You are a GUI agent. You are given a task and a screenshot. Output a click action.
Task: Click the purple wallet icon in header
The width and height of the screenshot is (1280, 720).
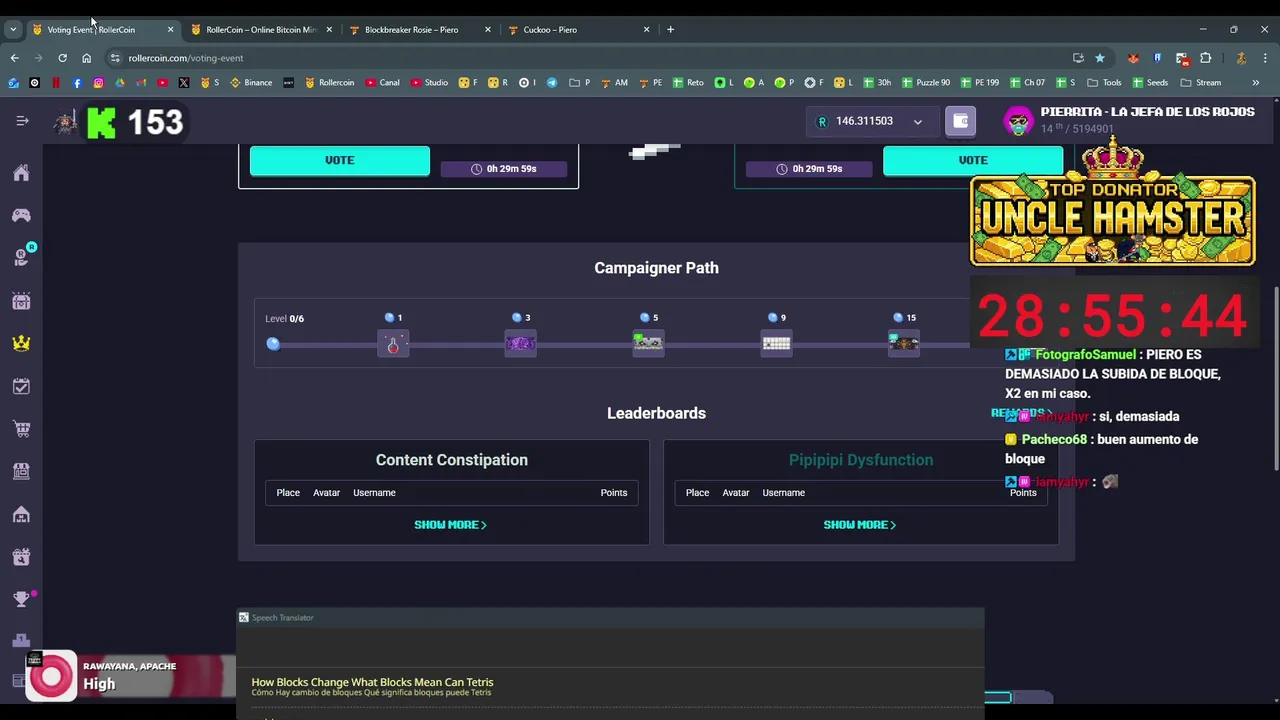[960, 121]
